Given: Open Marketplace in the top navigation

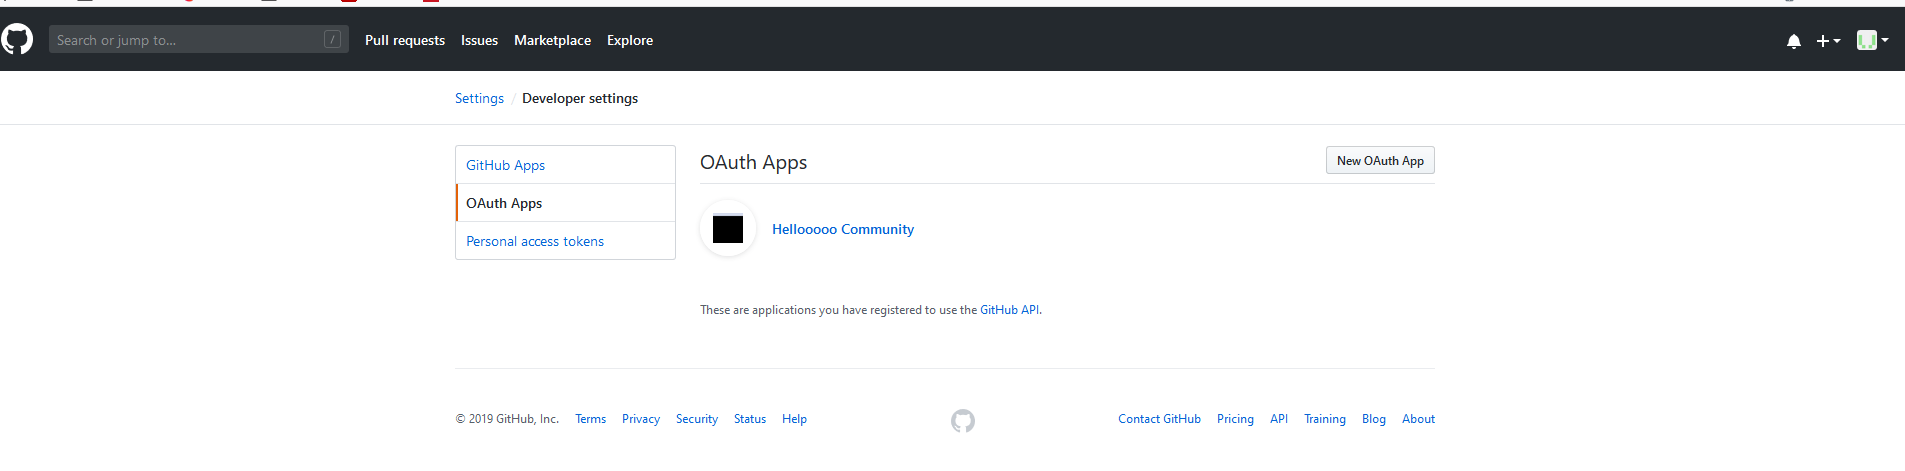Looking at the screenshot, I should 552,40.
